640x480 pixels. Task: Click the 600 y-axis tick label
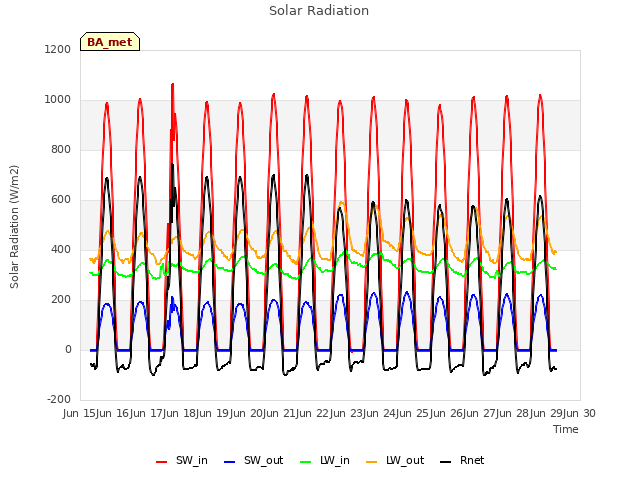coord(61,200)
